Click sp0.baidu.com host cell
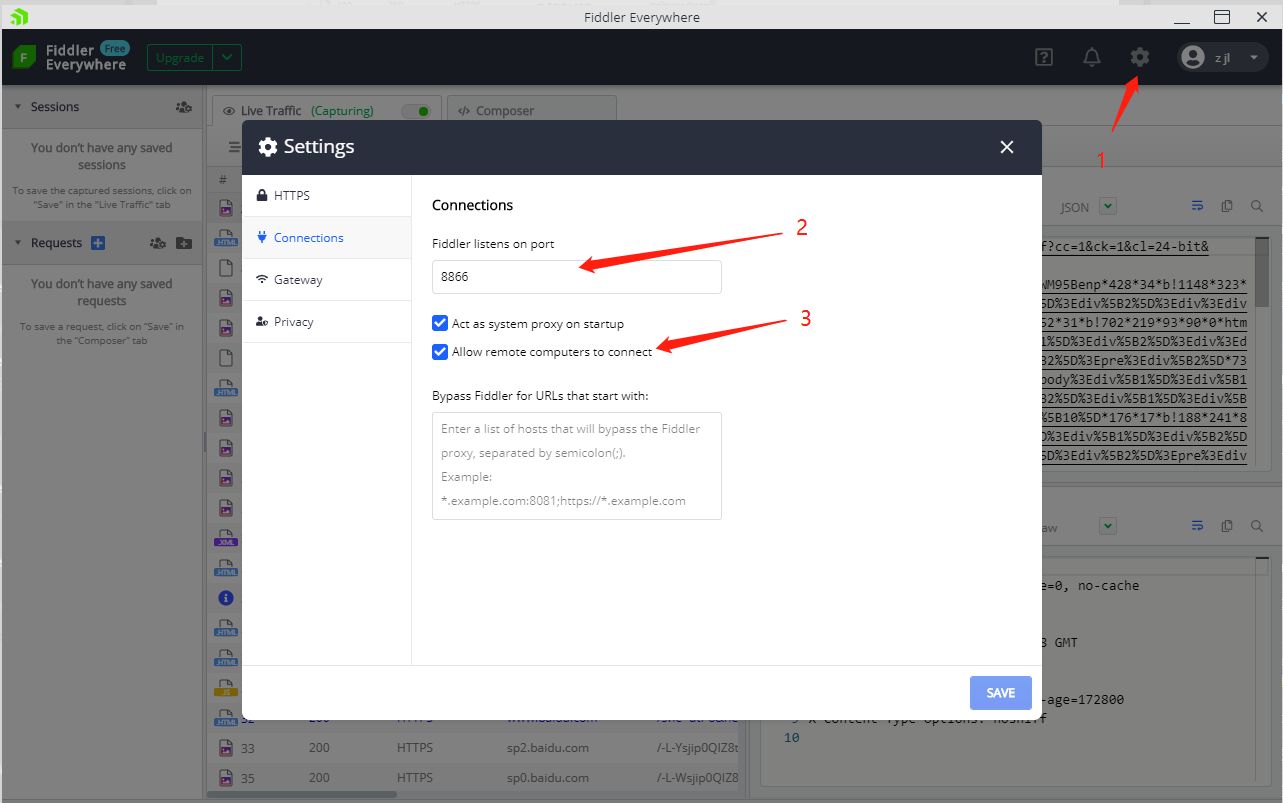 (548, 778)
